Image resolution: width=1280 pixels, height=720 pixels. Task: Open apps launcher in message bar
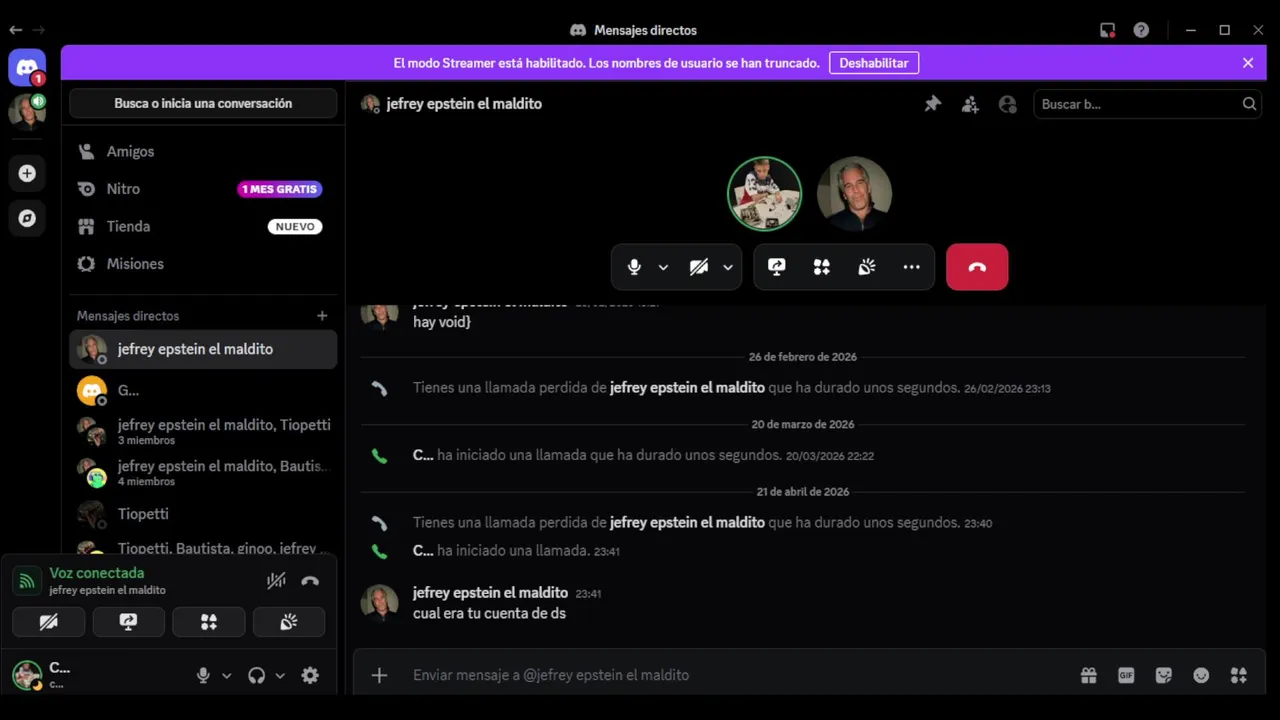coord(1239,675)
